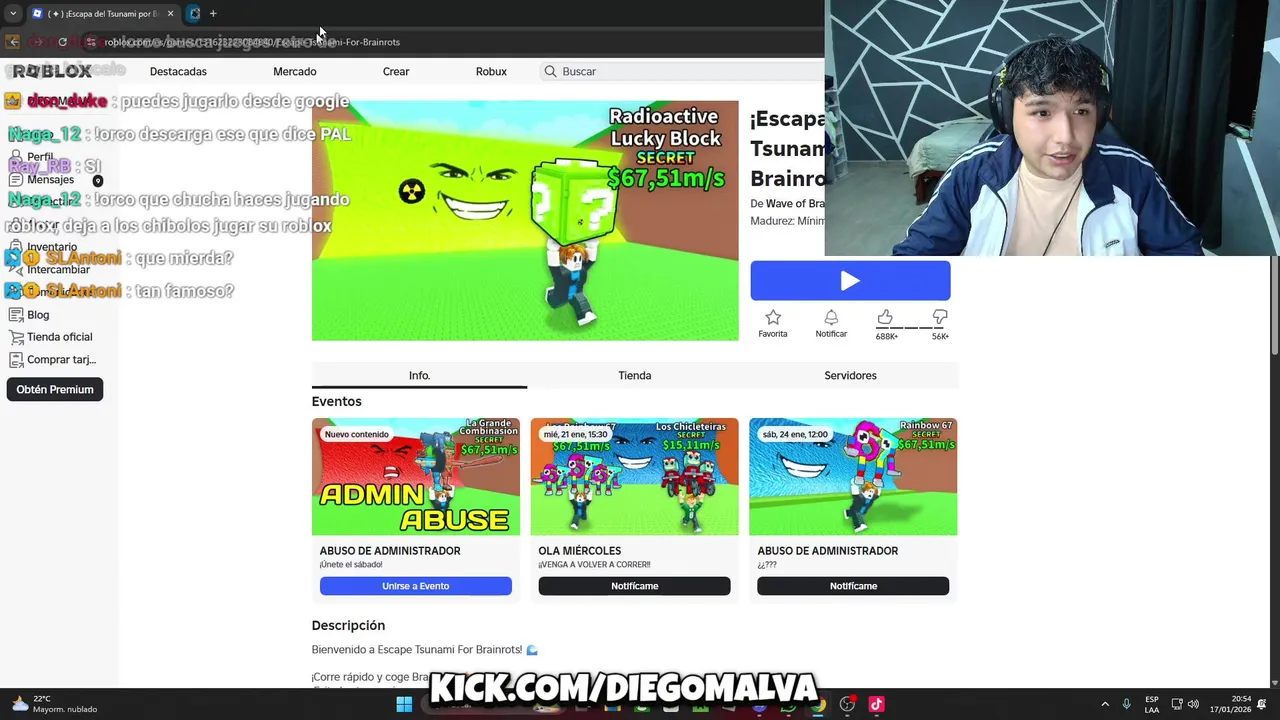The height and width of the screenshot is (720, 1280).
Task: Open Comprar tarj... in the sidebar
Action: 61,360
